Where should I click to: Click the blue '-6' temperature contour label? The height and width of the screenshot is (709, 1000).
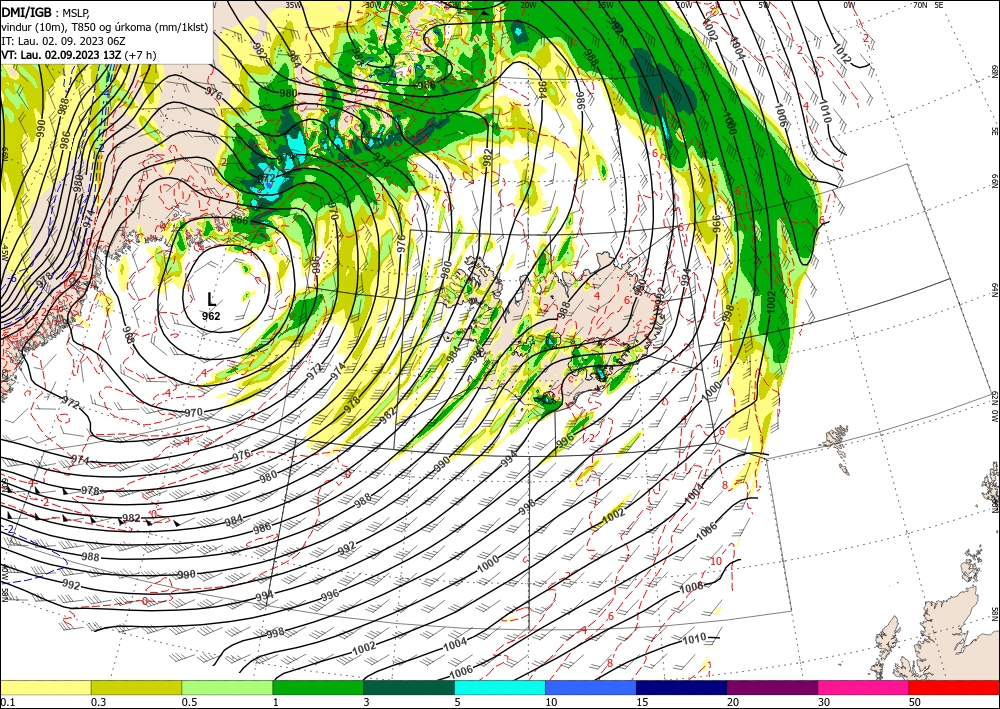pos(12,279)
